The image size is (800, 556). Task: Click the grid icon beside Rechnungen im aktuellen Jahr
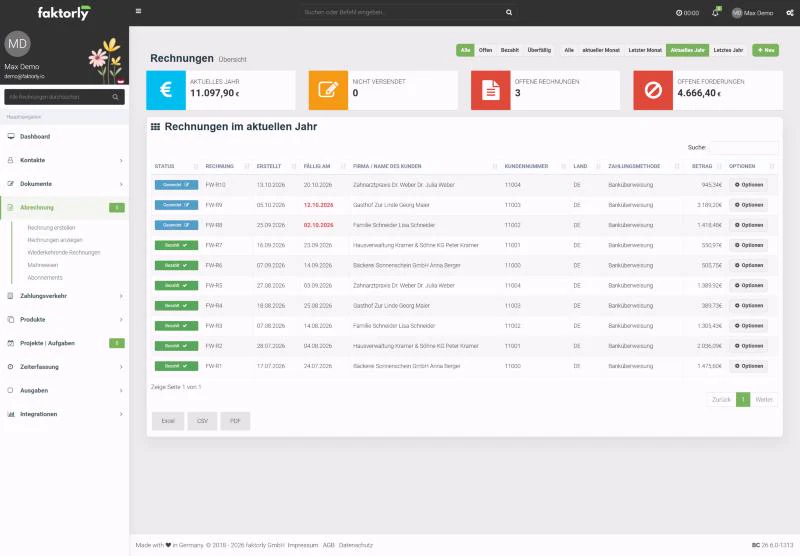[156, 127]
